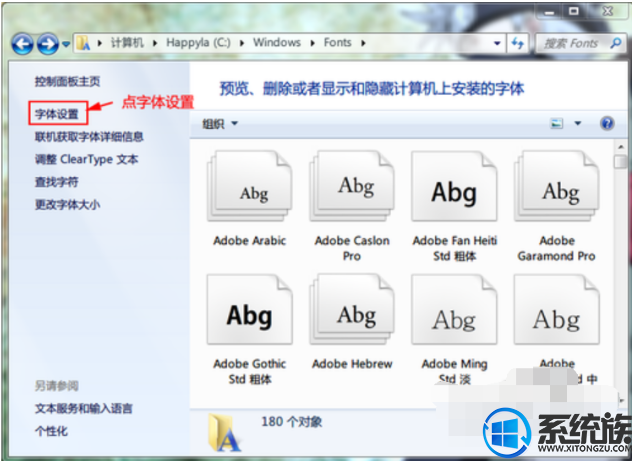Open 更改字体大小 link
632x461 pixels.
coord(67,205)
